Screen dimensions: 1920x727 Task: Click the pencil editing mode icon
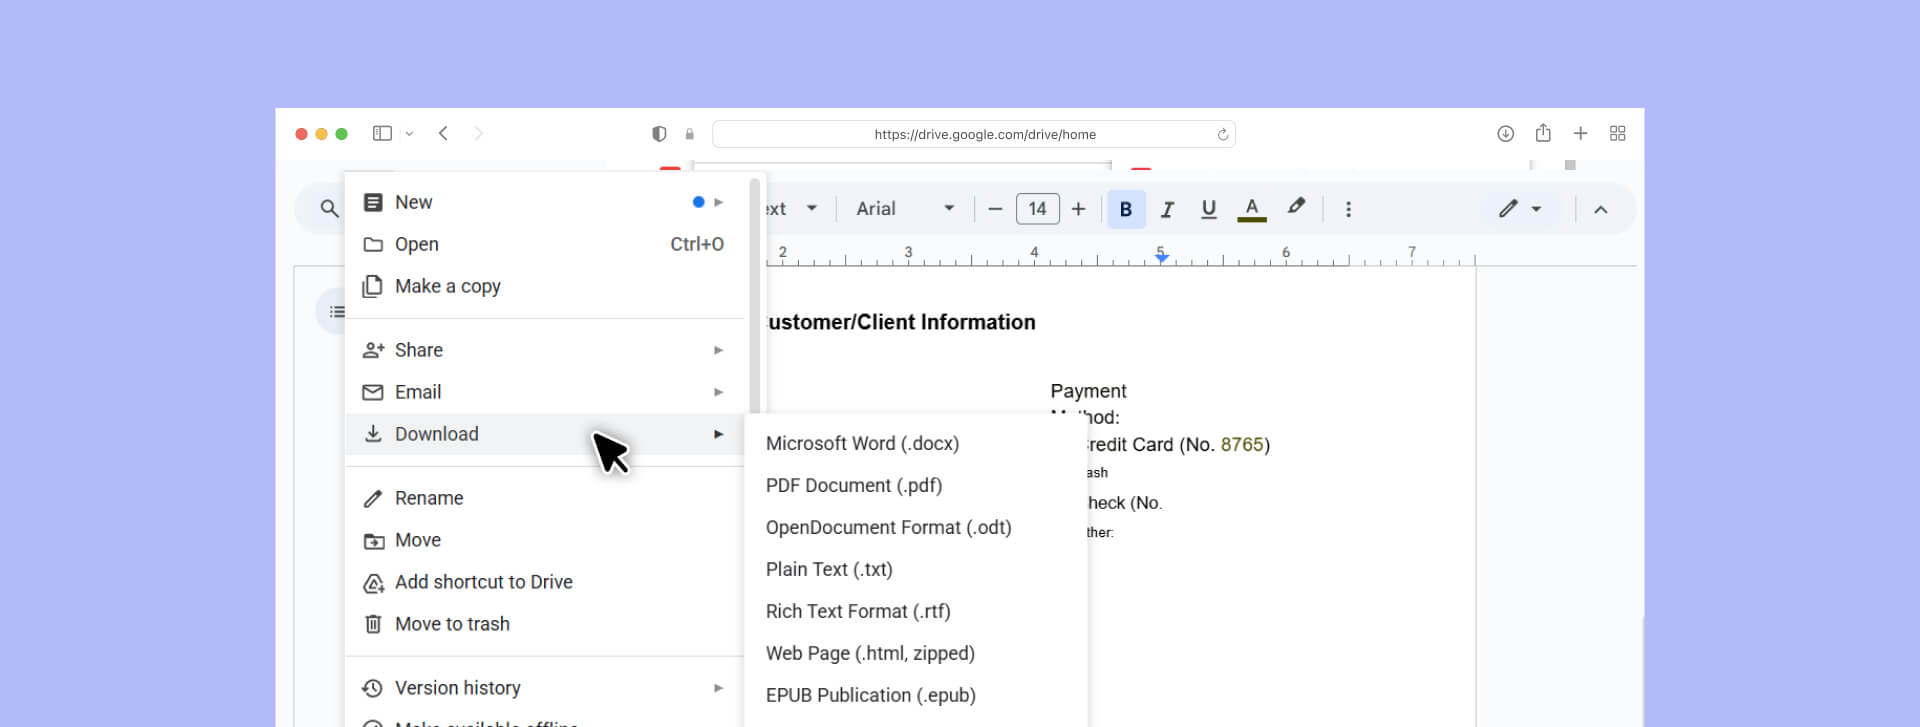pos(1507,208)
